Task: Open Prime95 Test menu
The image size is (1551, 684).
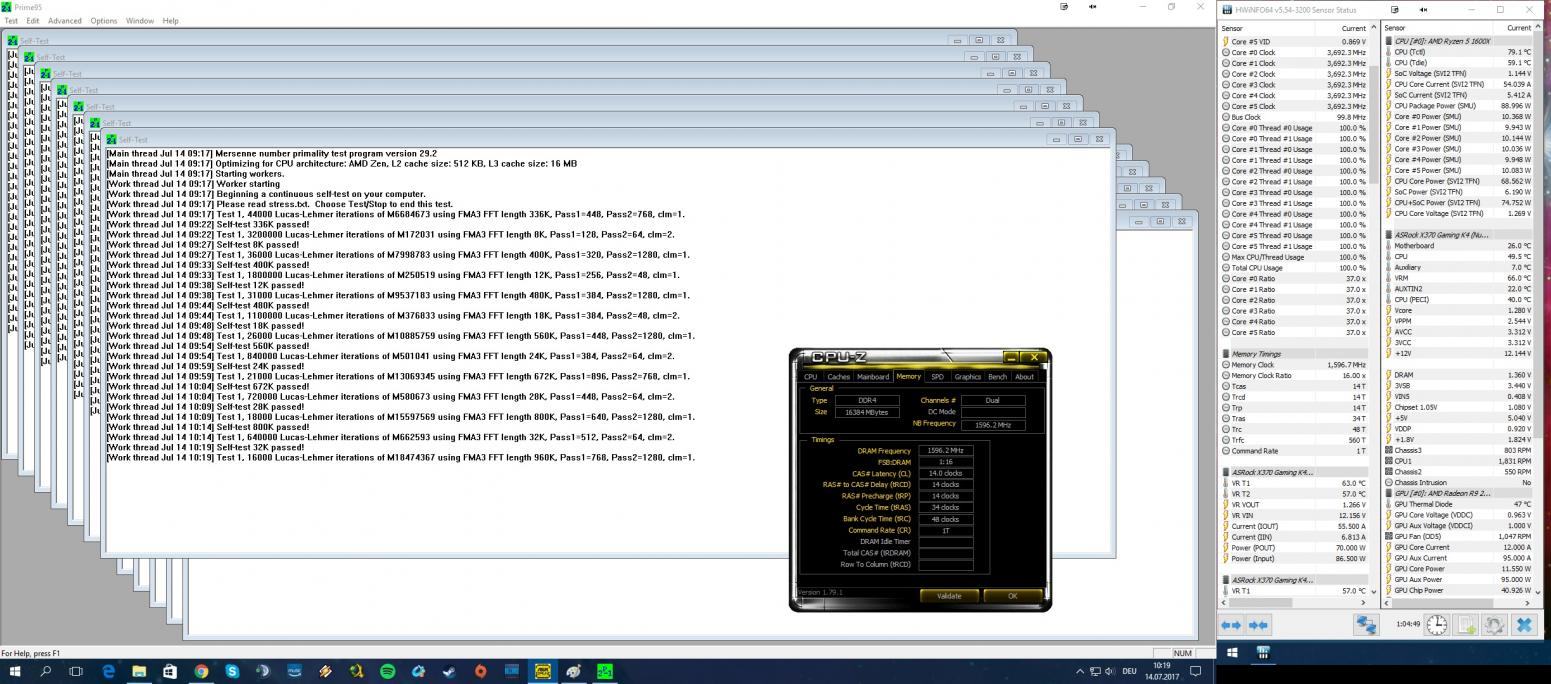Action: [x=11, y=21]
